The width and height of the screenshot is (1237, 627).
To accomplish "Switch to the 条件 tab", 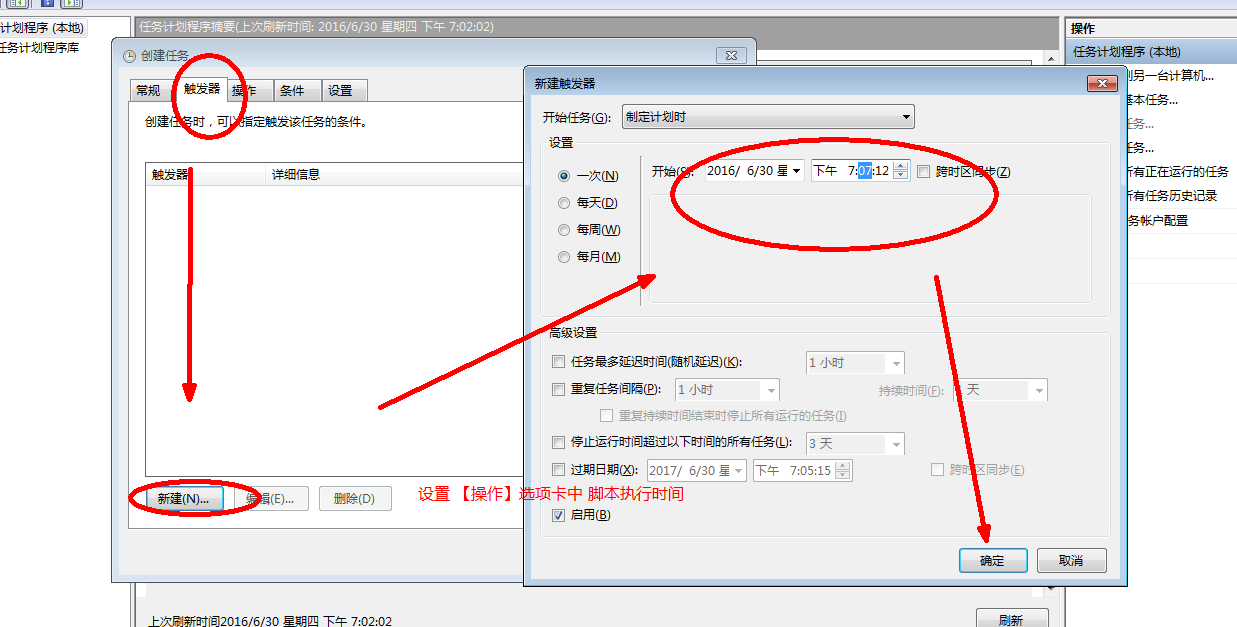I will [x=292, y=90].
